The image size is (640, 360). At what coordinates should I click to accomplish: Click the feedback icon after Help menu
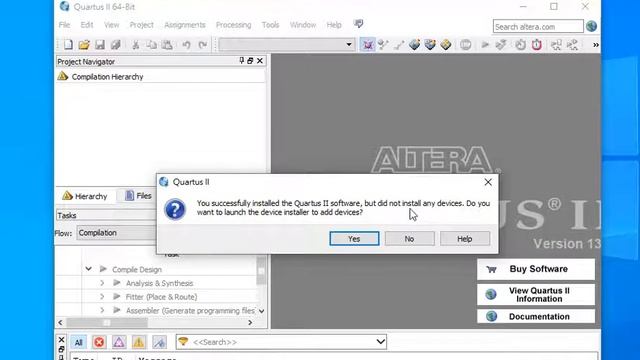(x=358, y=24)
